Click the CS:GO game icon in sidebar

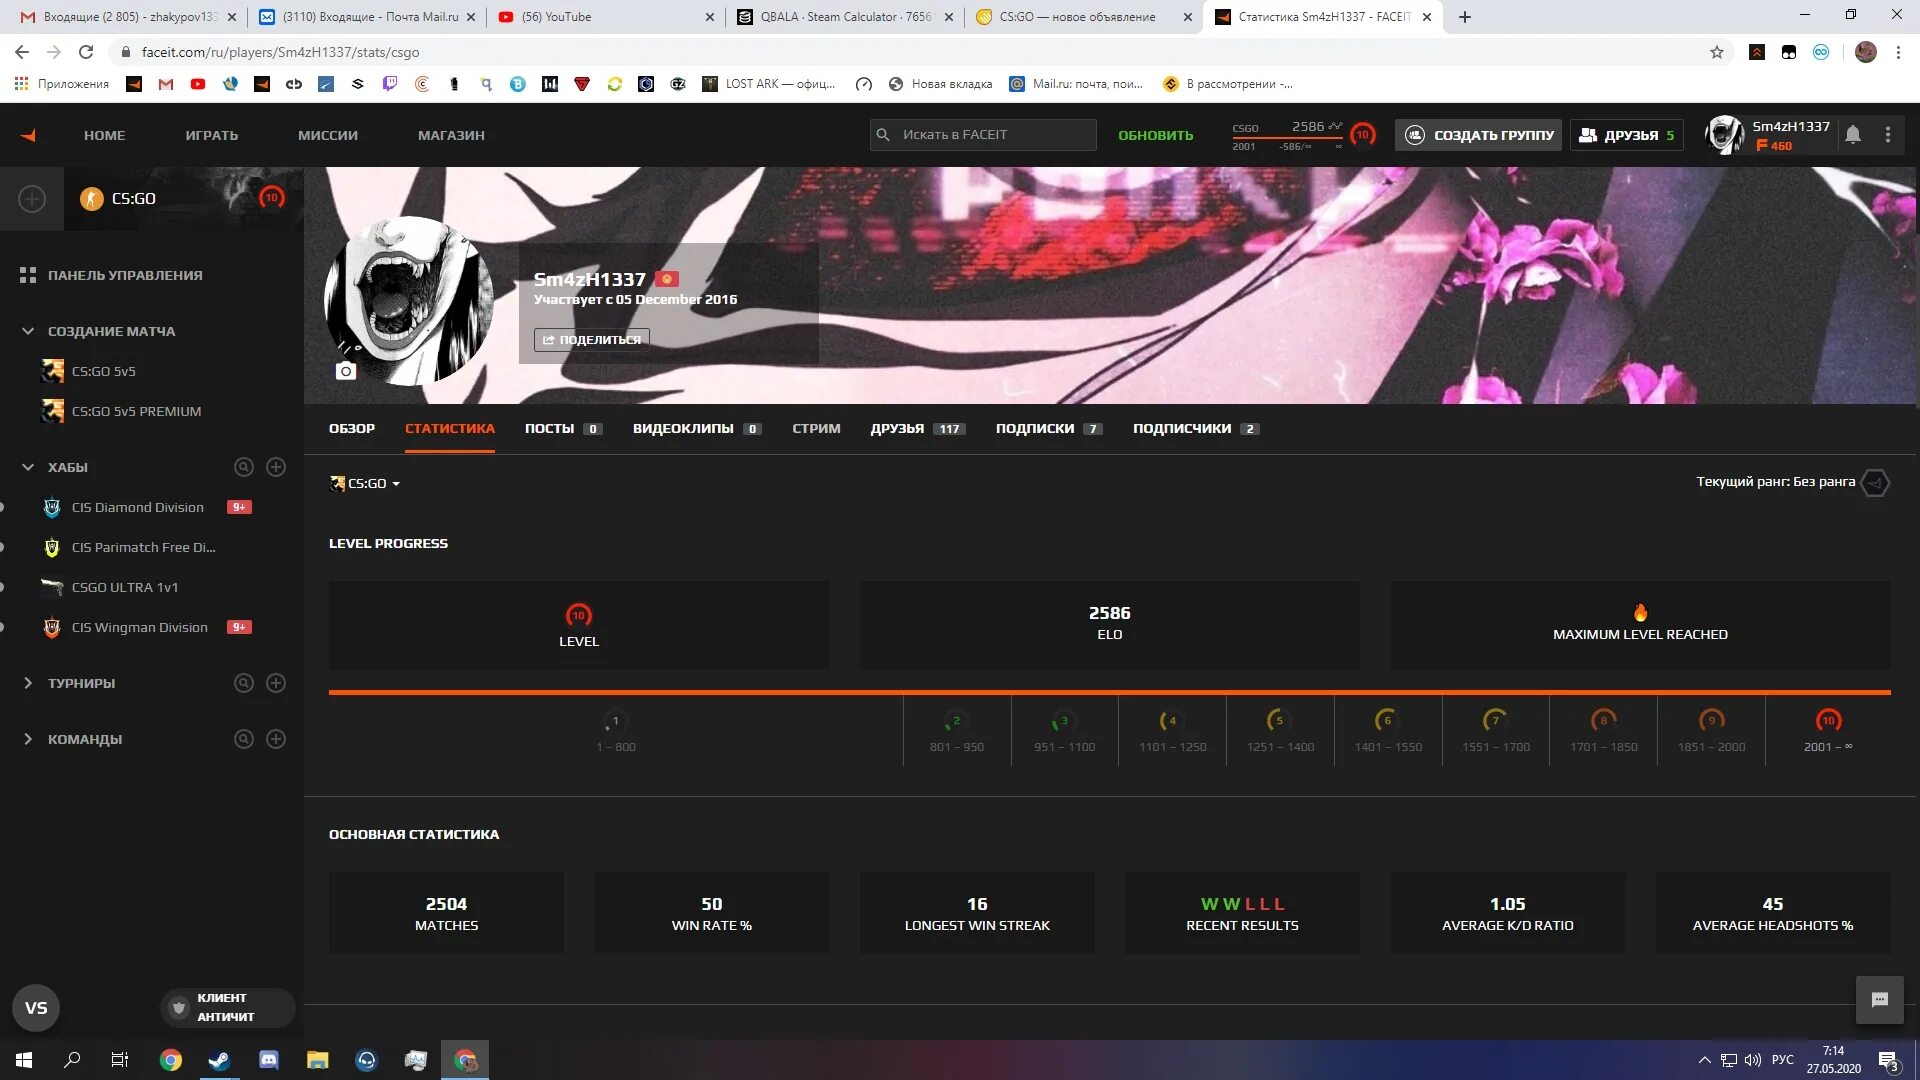pos(90,198)
